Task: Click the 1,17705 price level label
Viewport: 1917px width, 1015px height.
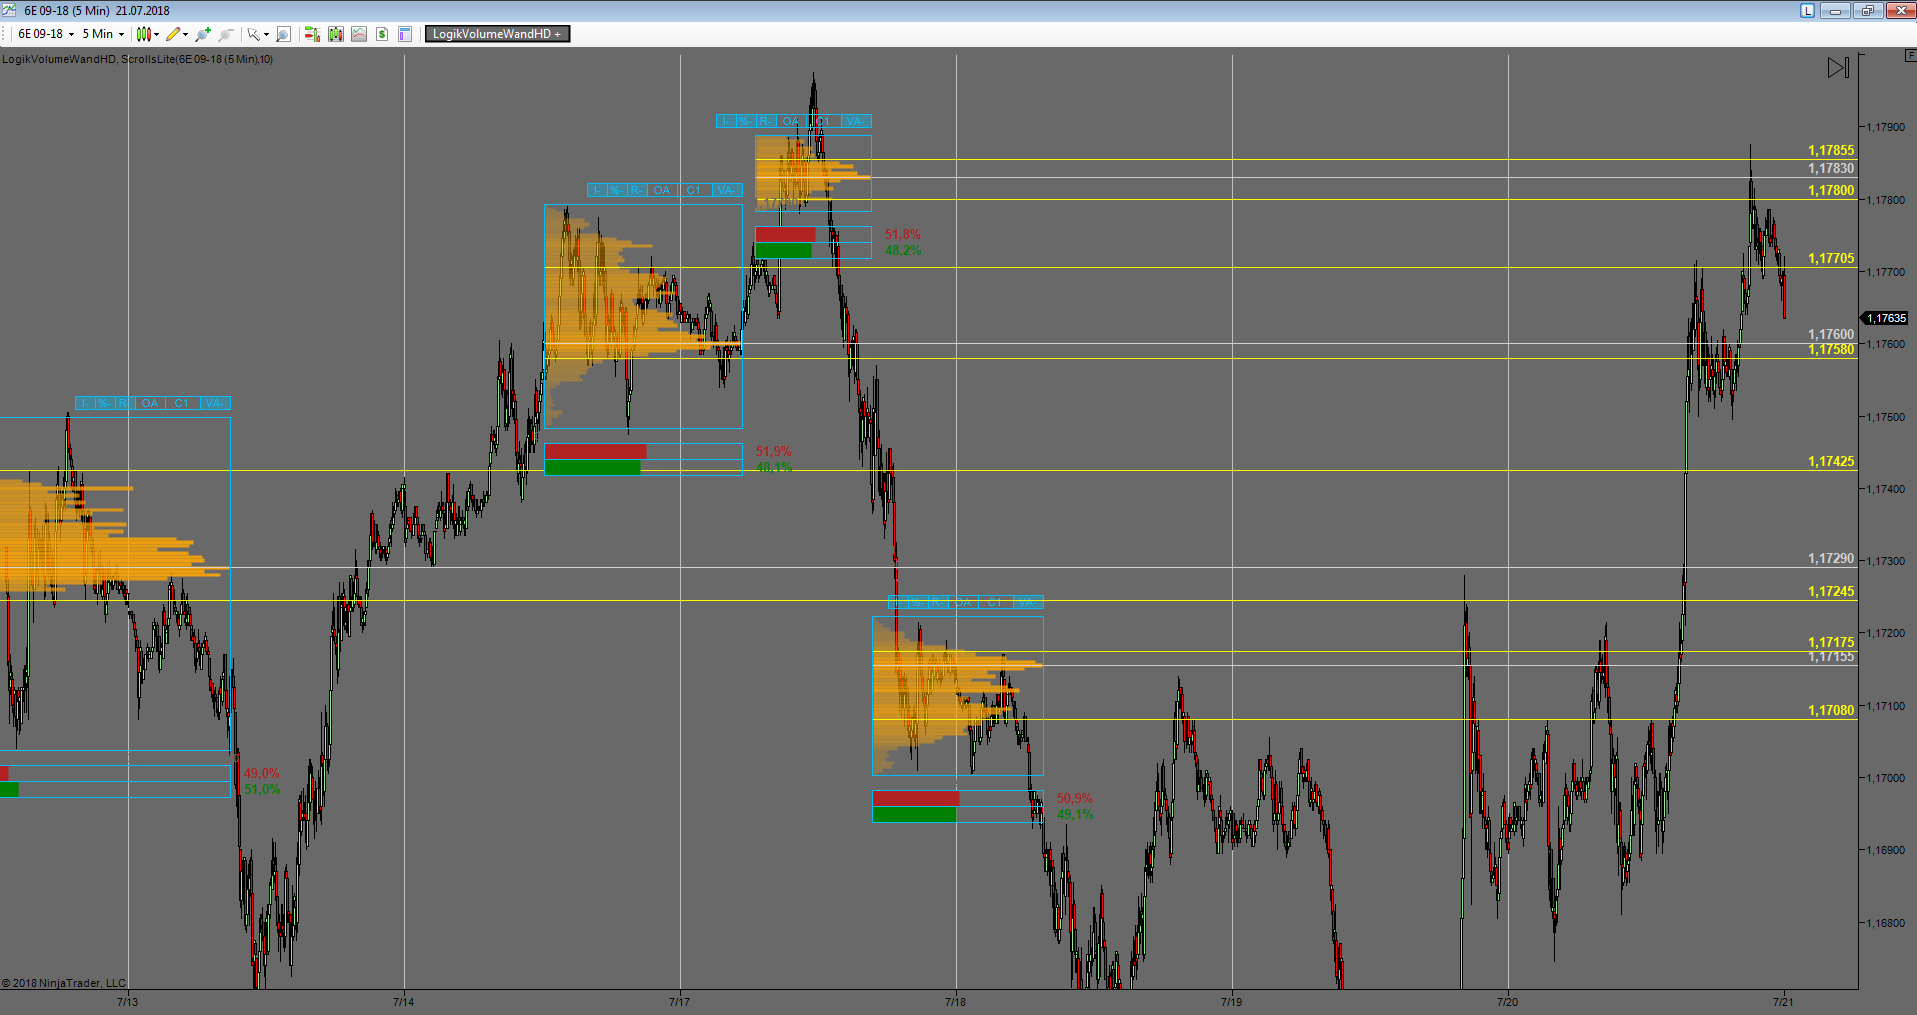Action: pos(1831,259)
